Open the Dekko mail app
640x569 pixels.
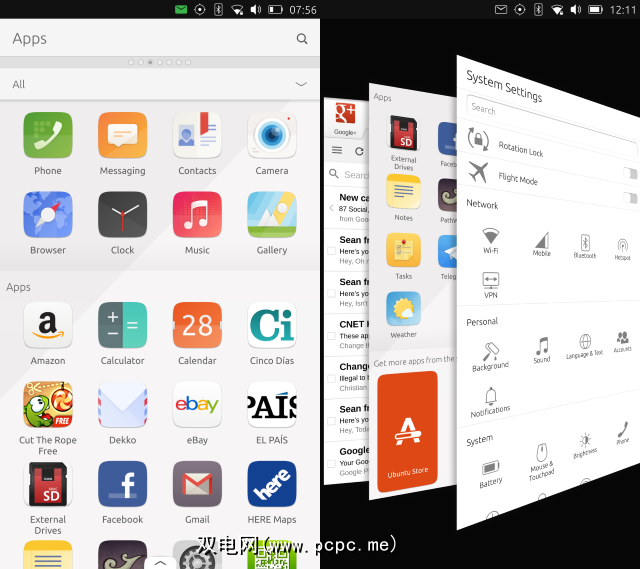pos(122,405)
